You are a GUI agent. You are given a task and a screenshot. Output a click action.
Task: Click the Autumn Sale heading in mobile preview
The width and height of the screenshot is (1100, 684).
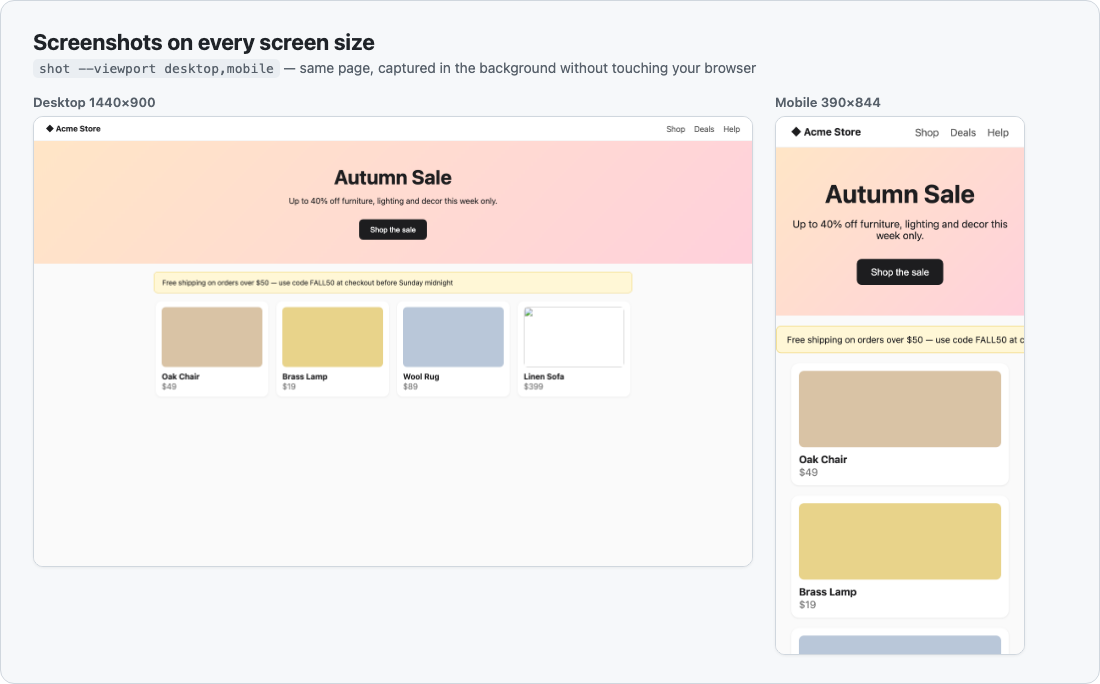(899, 194)
